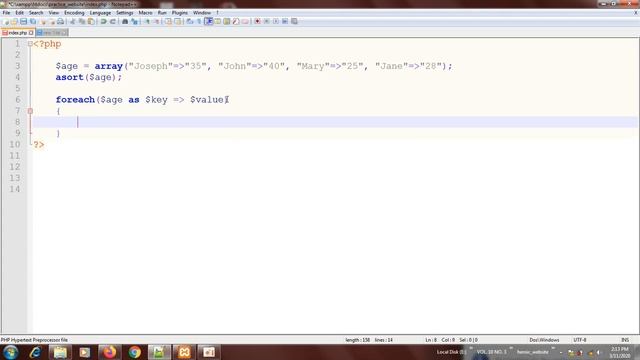
Task: Open the Run menu
Action: [162, 13]
